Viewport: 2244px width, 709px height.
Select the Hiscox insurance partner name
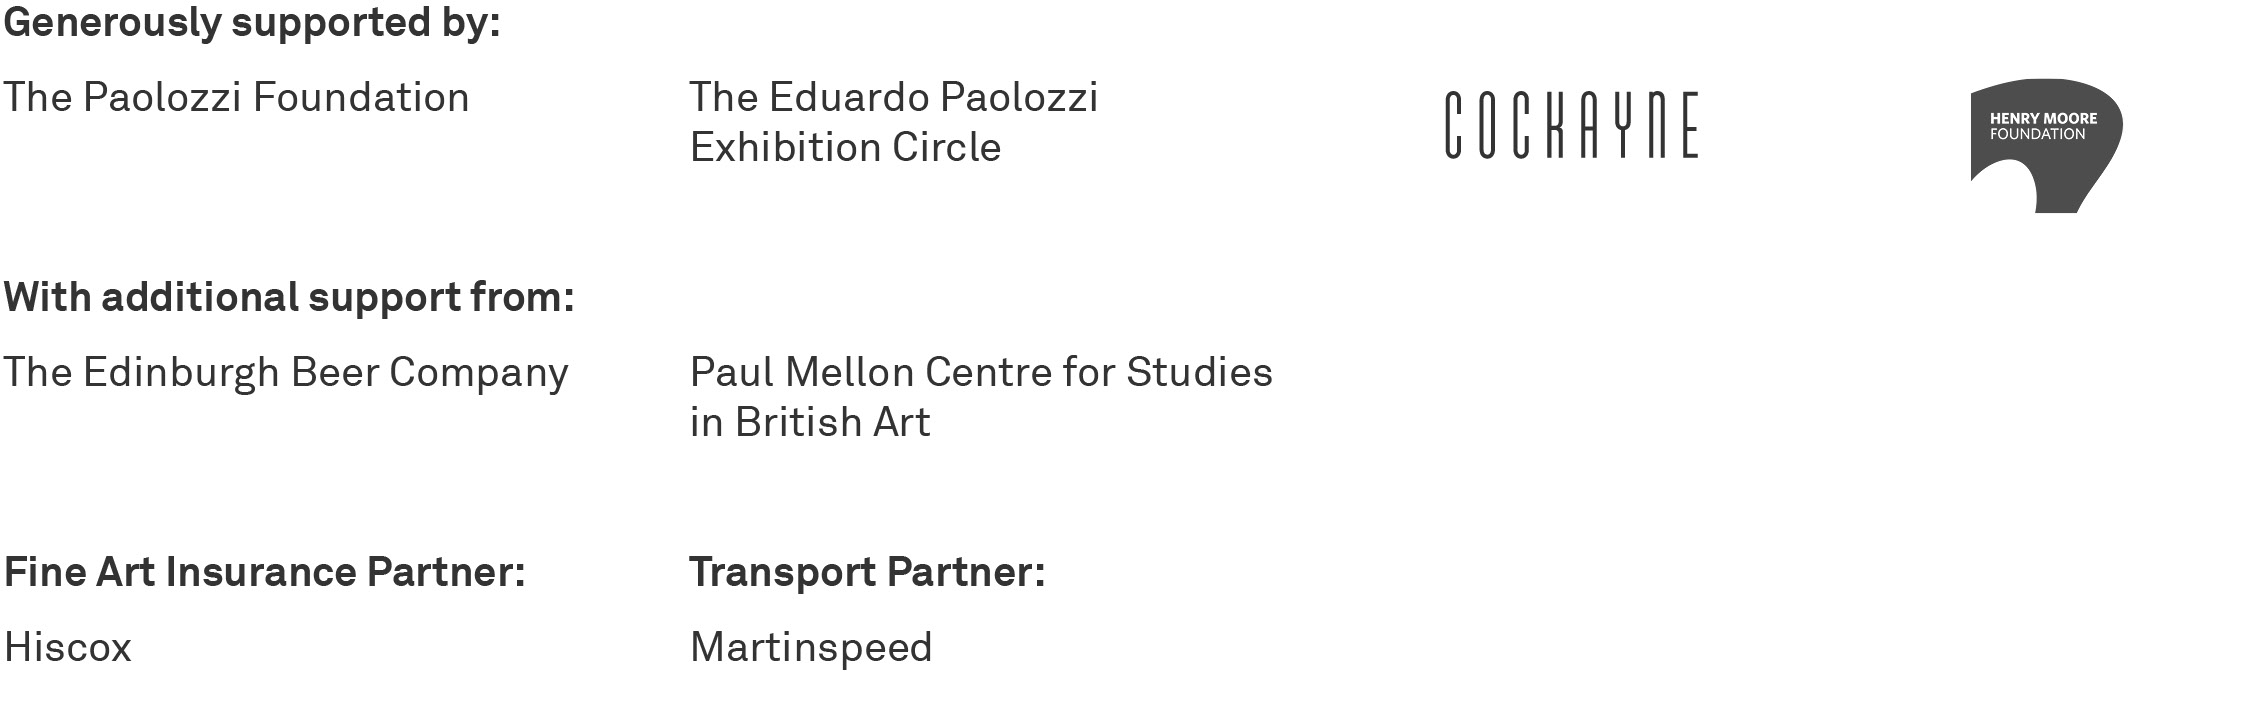point(68,648)
